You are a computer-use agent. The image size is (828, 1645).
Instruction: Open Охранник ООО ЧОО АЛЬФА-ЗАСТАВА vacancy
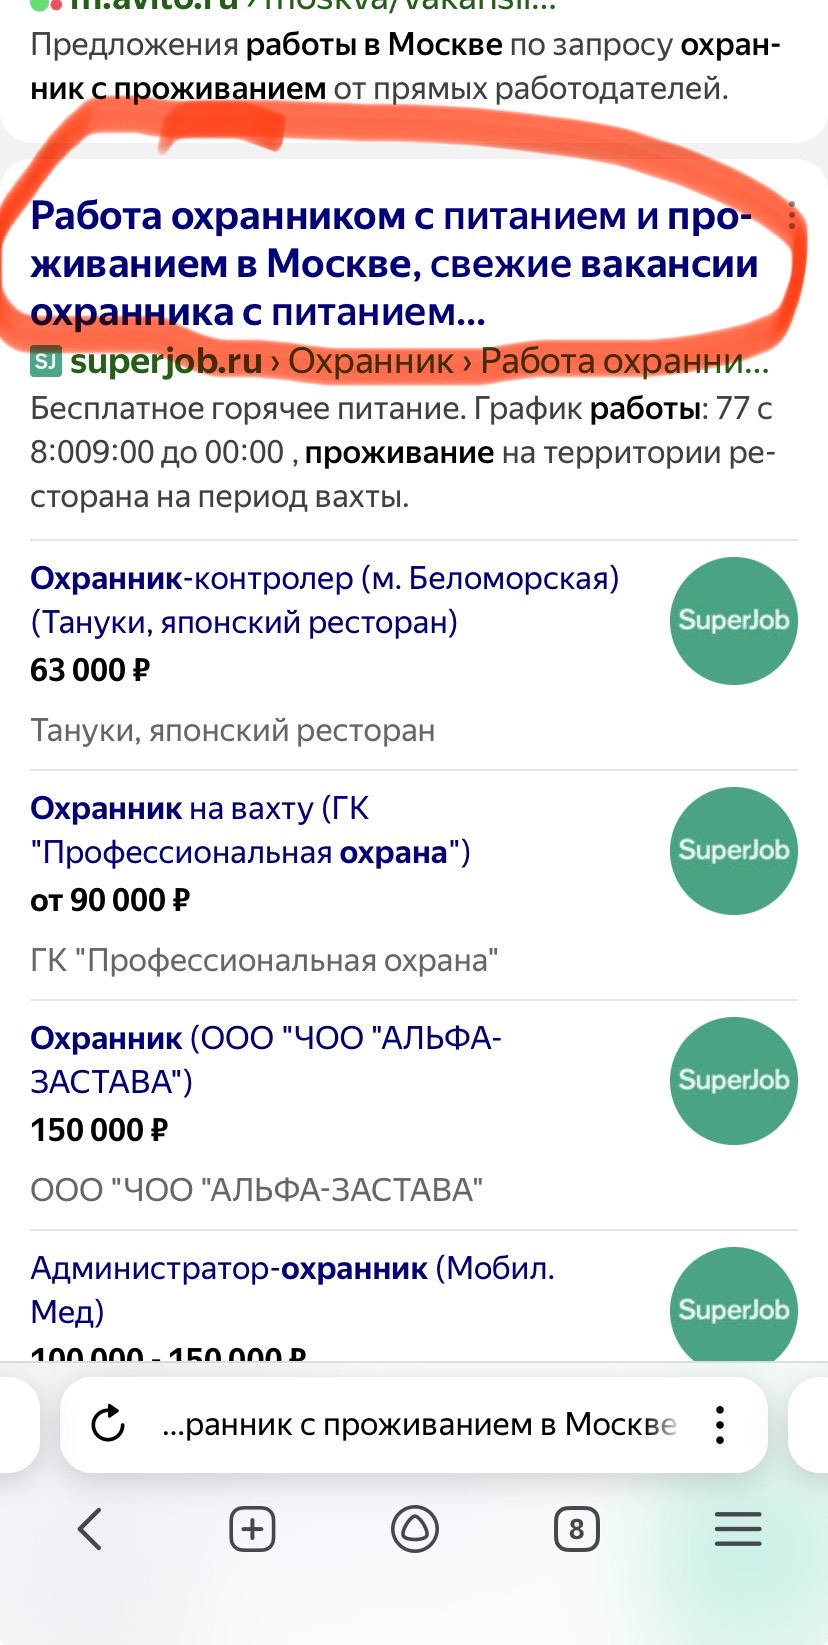[x=265, y=1060]
